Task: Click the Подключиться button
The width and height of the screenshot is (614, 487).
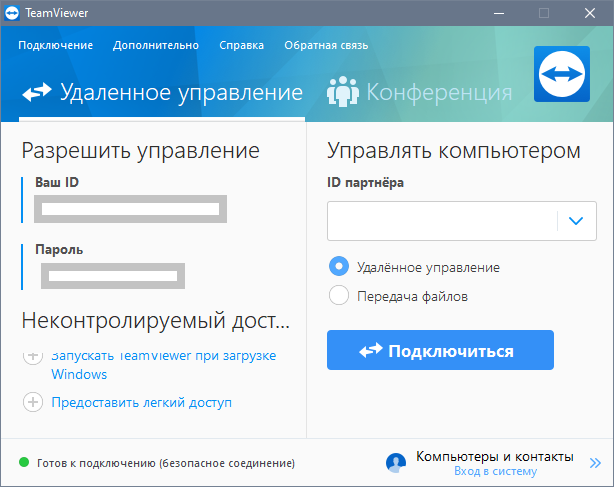Action: 441,350
